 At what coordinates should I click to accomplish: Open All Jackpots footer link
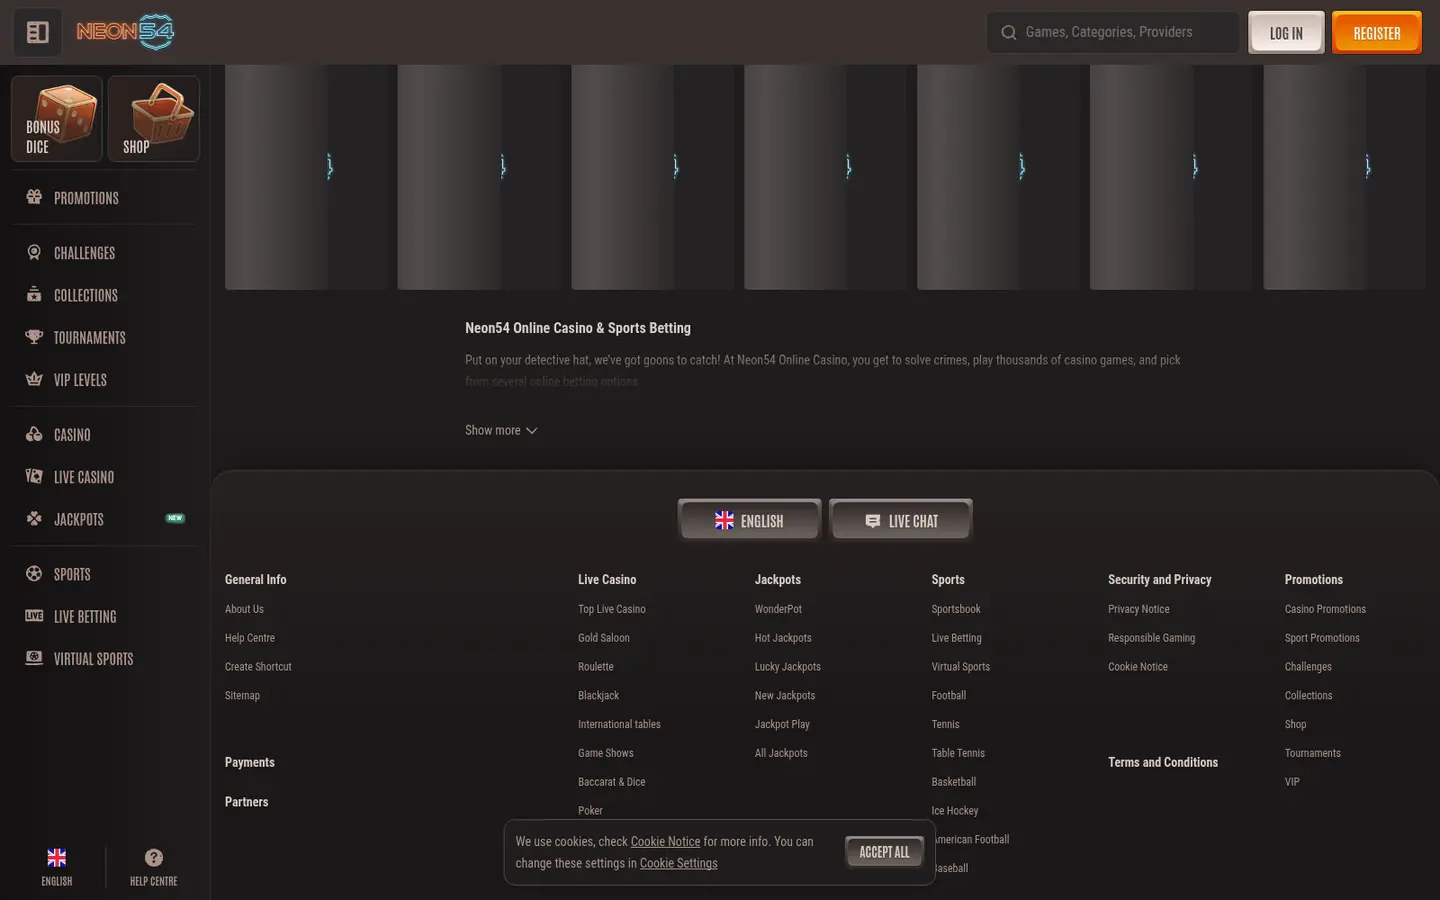coord(781,753)
